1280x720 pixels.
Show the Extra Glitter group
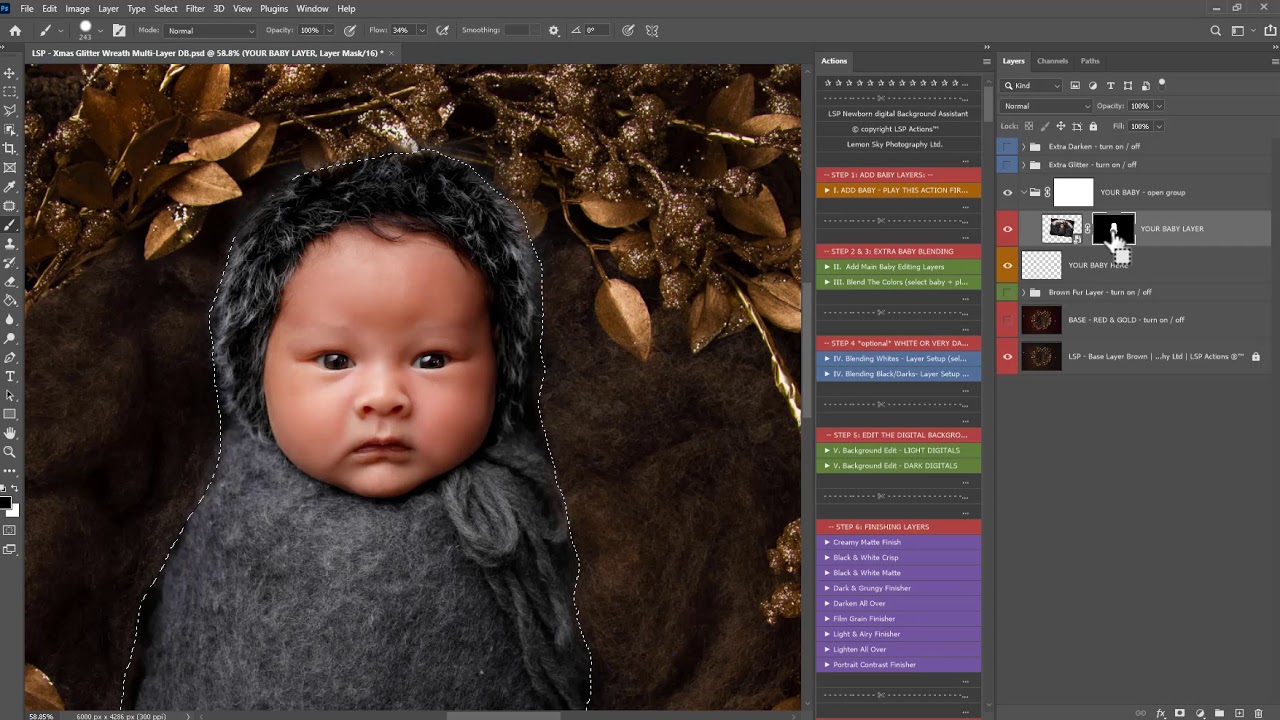(1008, 165)
